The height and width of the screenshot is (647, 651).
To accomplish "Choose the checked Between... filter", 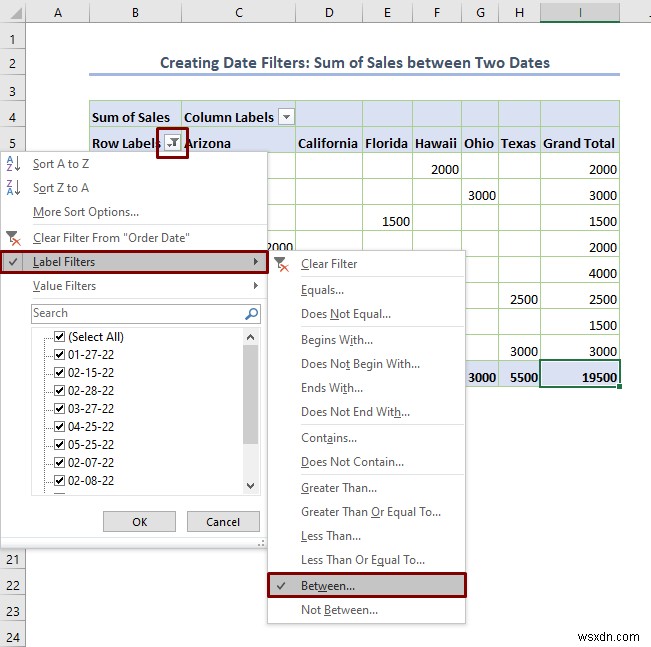I will click(x=367, y=586).
